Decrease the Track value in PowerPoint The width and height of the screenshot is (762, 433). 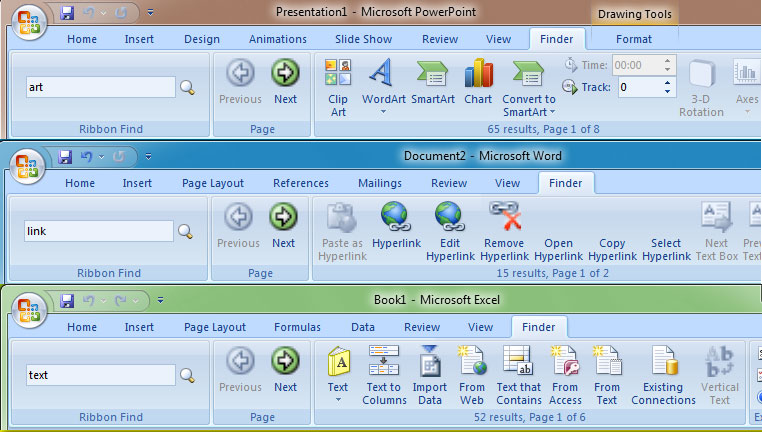coord(667,91)
